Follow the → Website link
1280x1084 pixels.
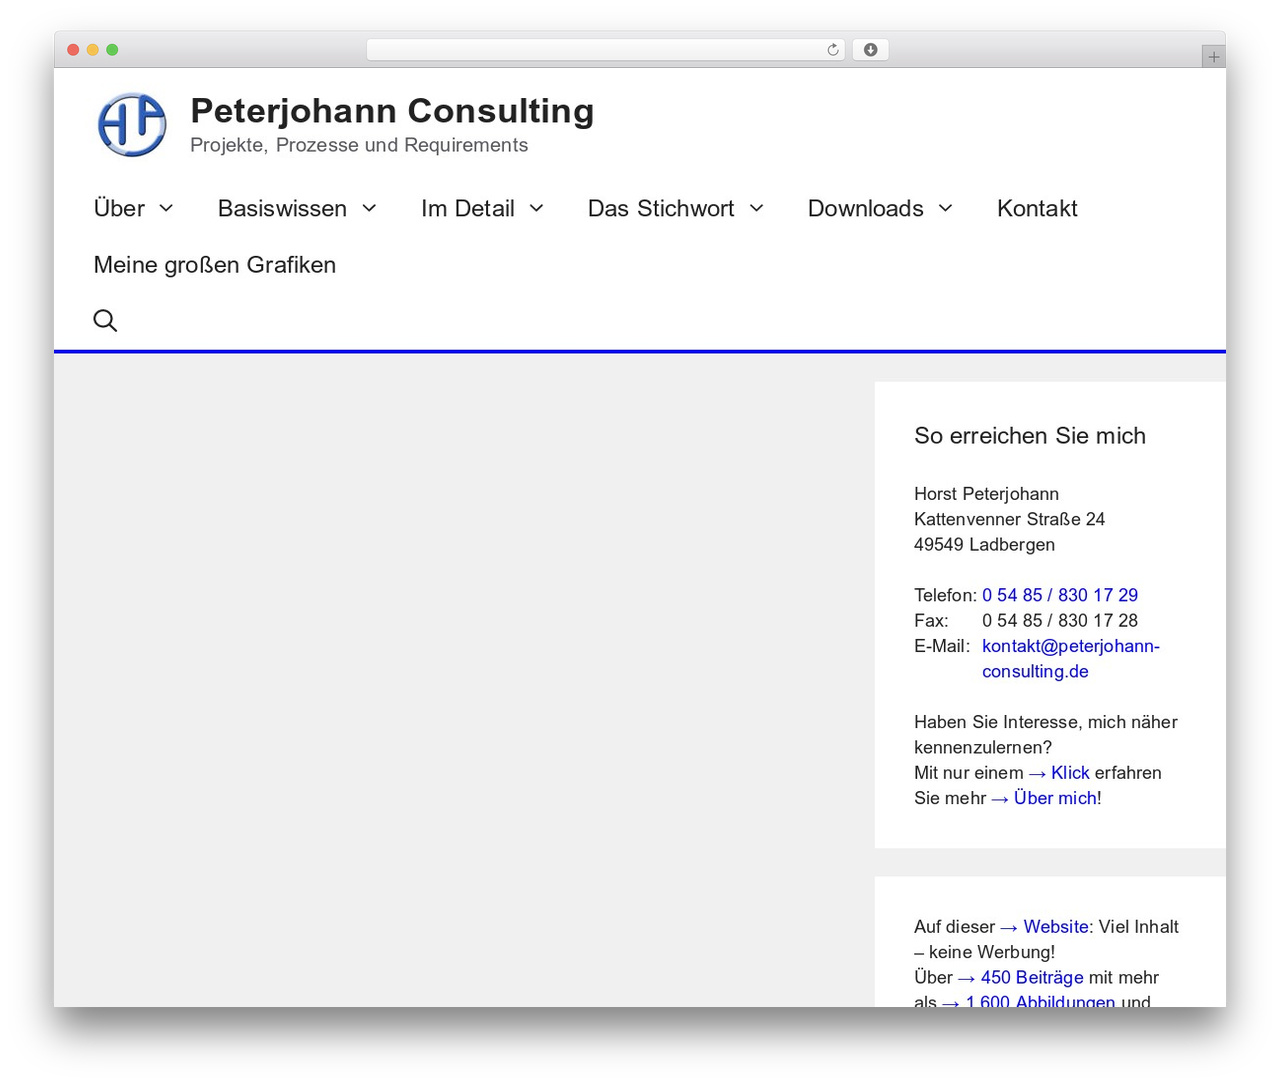click(x=1044, y=927)
